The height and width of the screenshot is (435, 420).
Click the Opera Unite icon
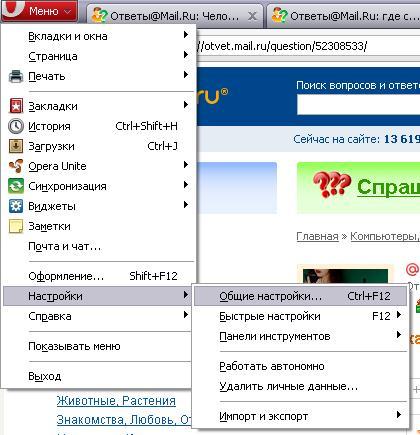(x=16, y=166)
